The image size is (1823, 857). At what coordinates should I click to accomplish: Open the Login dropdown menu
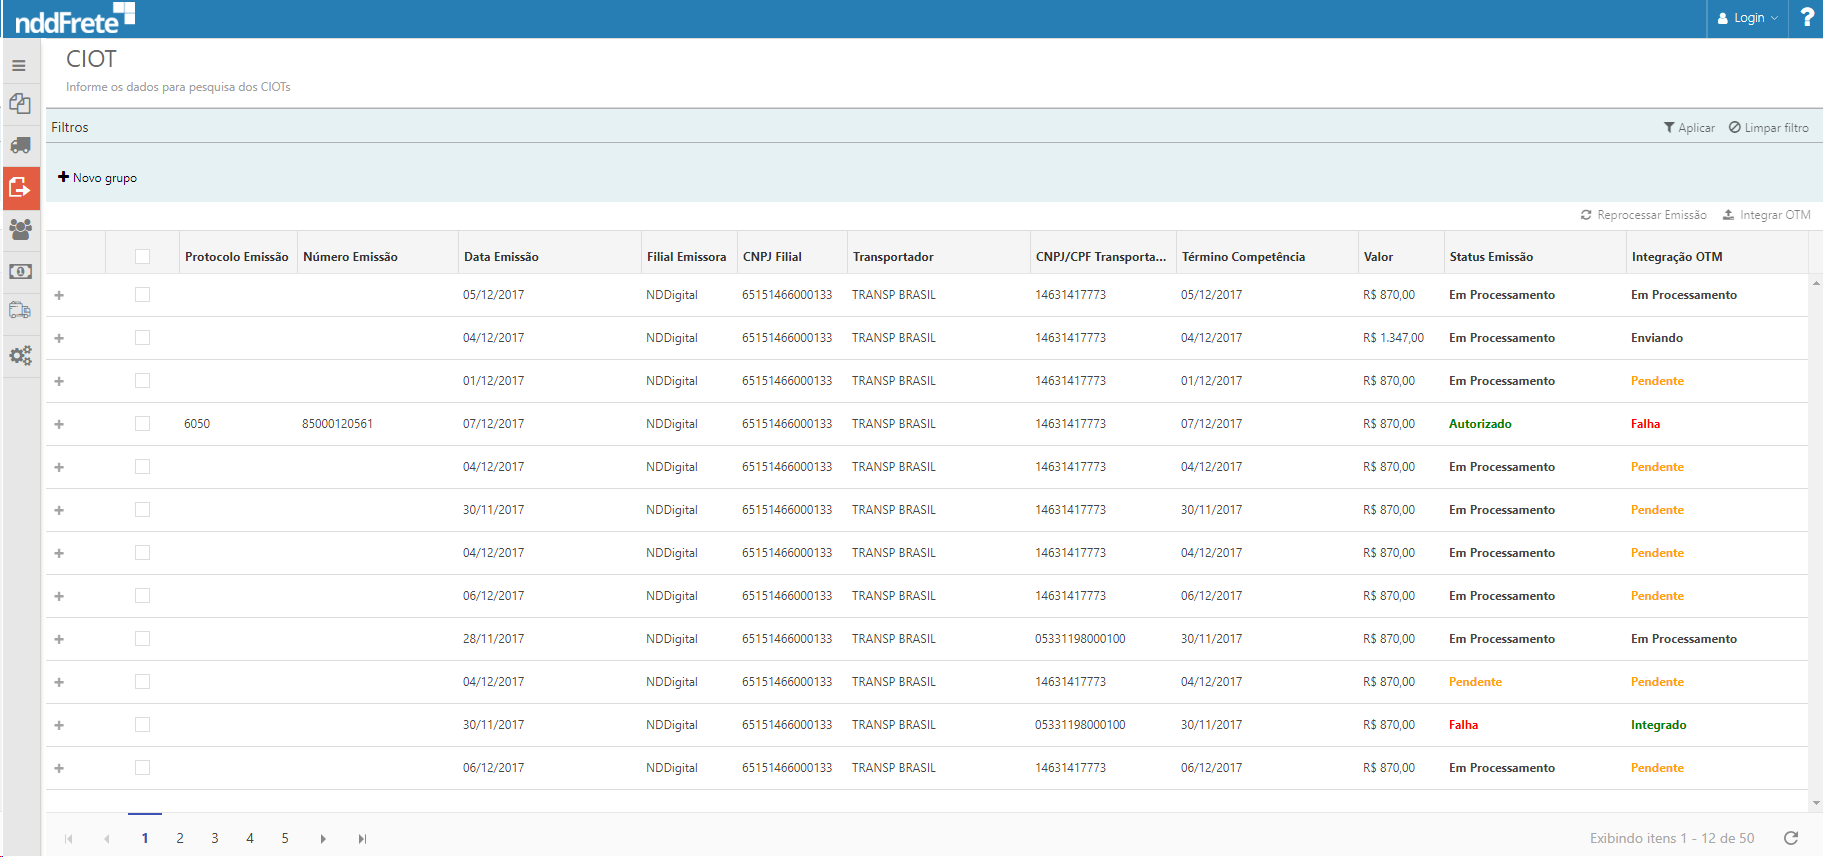(x=1747, y=18)
